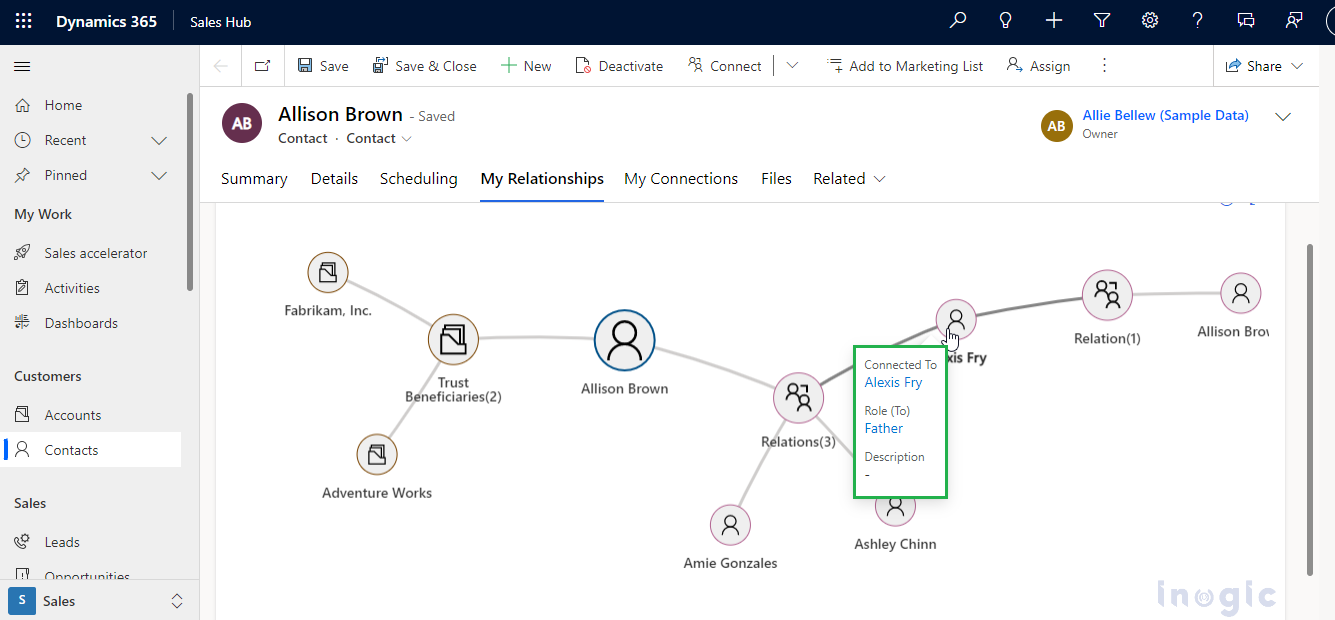1335x620 pixels.
Task: Click the Share button
Action: click(x=1264, y=66)
